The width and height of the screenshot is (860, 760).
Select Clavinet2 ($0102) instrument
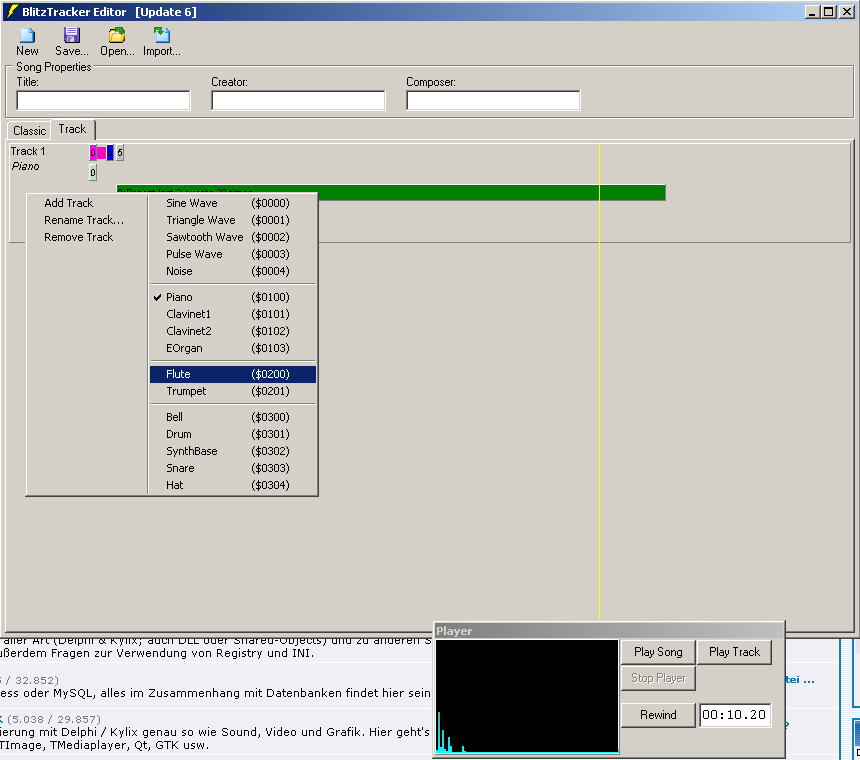[233, 331]
